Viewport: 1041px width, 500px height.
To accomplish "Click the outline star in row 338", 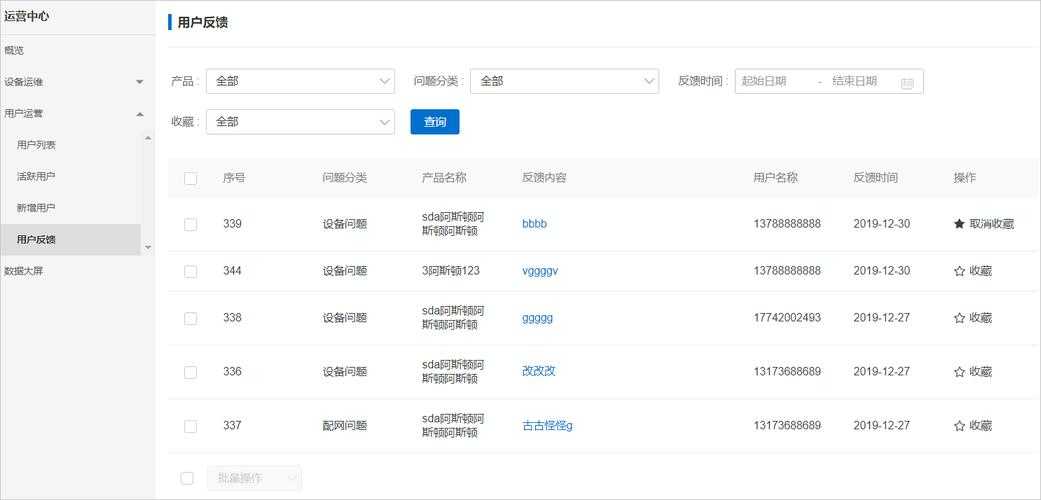I will point(959,318).
